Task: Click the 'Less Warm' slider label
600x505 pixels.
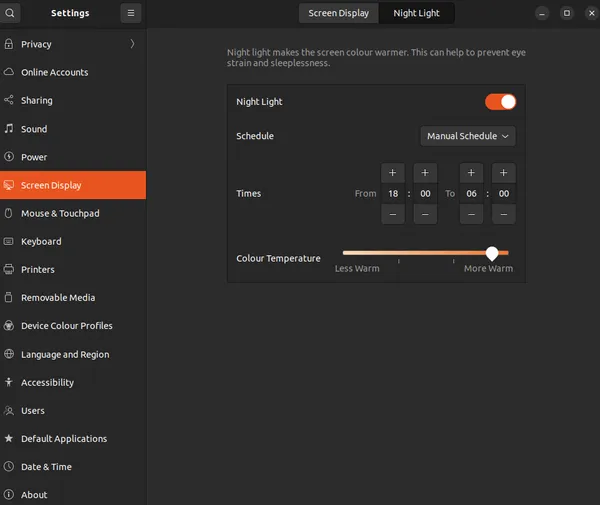Action: click(x=357, y=269)
